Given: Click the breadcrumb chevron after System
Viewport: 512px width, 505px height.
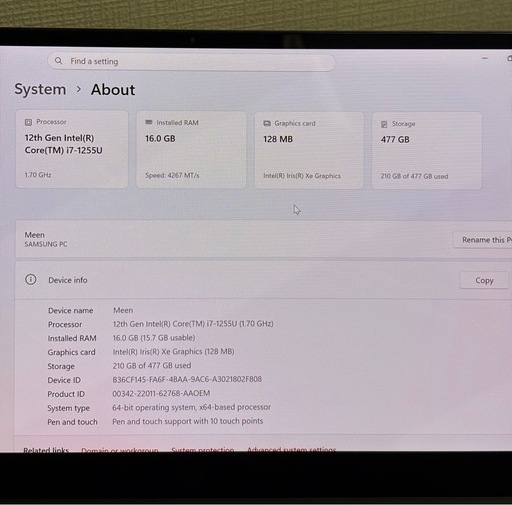Looking at the screenshot, I should (x=79, y=89).
